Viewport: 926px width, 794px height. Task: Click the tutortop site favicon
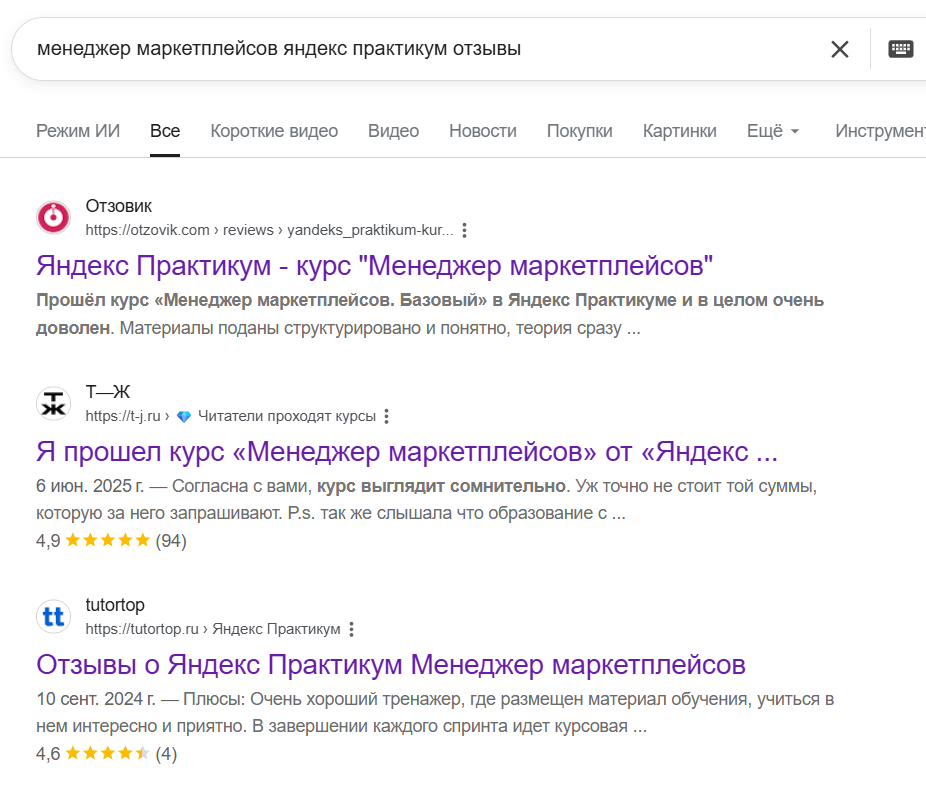point(54,616)
